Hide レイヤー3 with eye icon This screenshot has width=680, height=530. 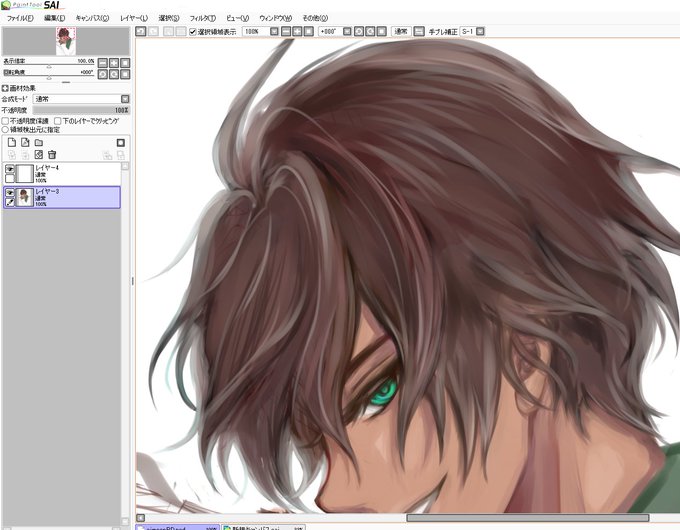pyautogui.click(x=10, y=192)
